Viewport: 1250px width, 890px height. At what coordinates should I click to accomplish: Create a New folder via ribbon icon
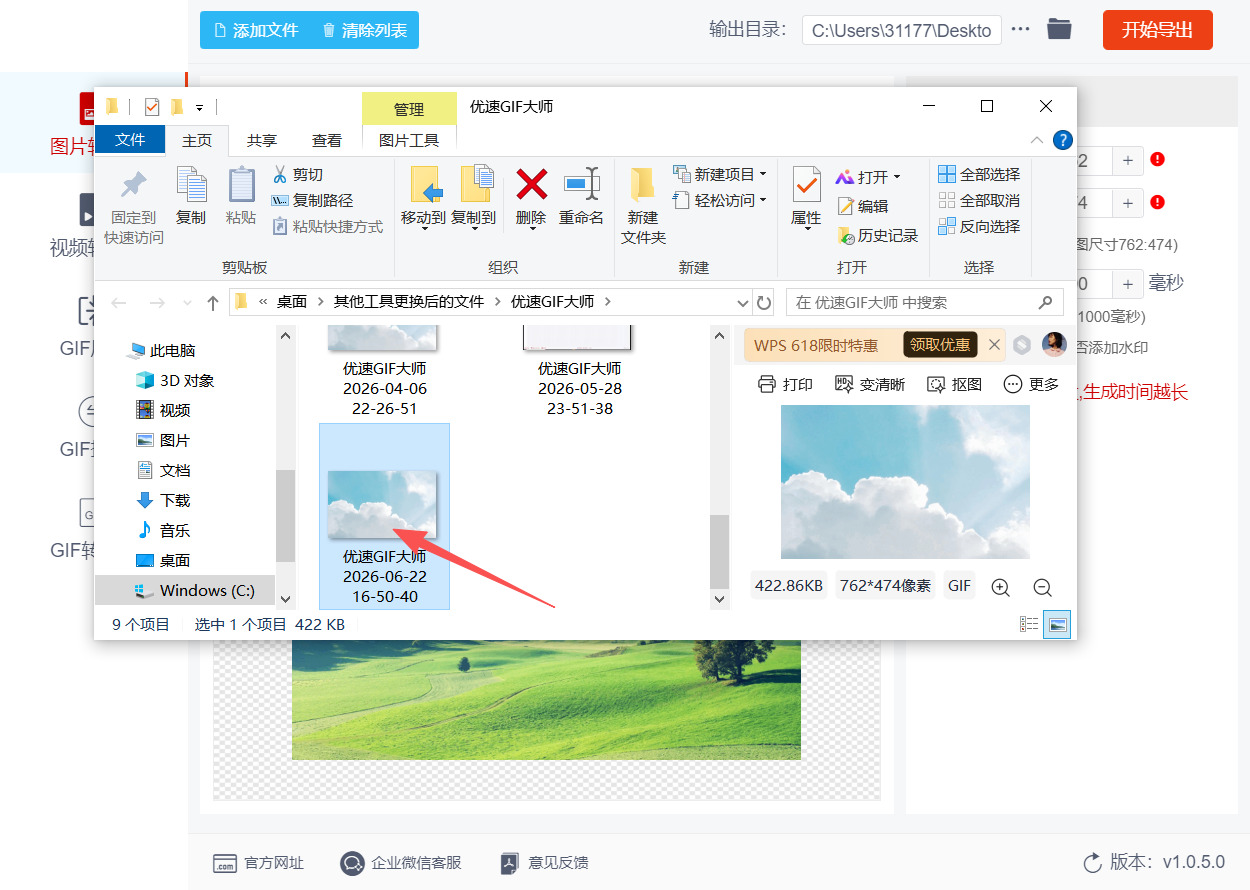tap(642, 185)
